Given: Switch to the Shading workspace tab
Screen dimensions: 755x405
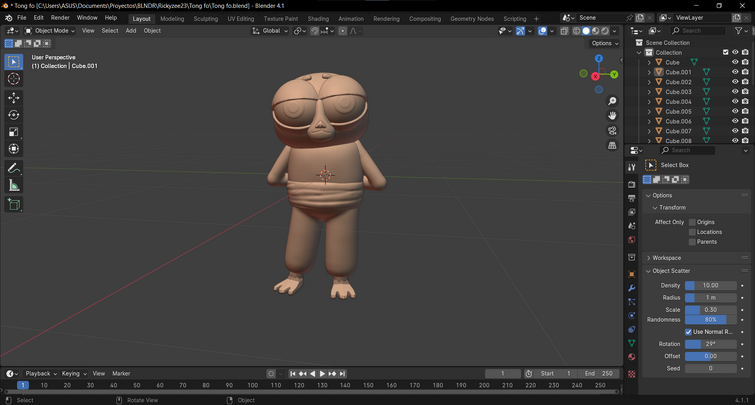Looking at the screenshot, I should (318, 19).
